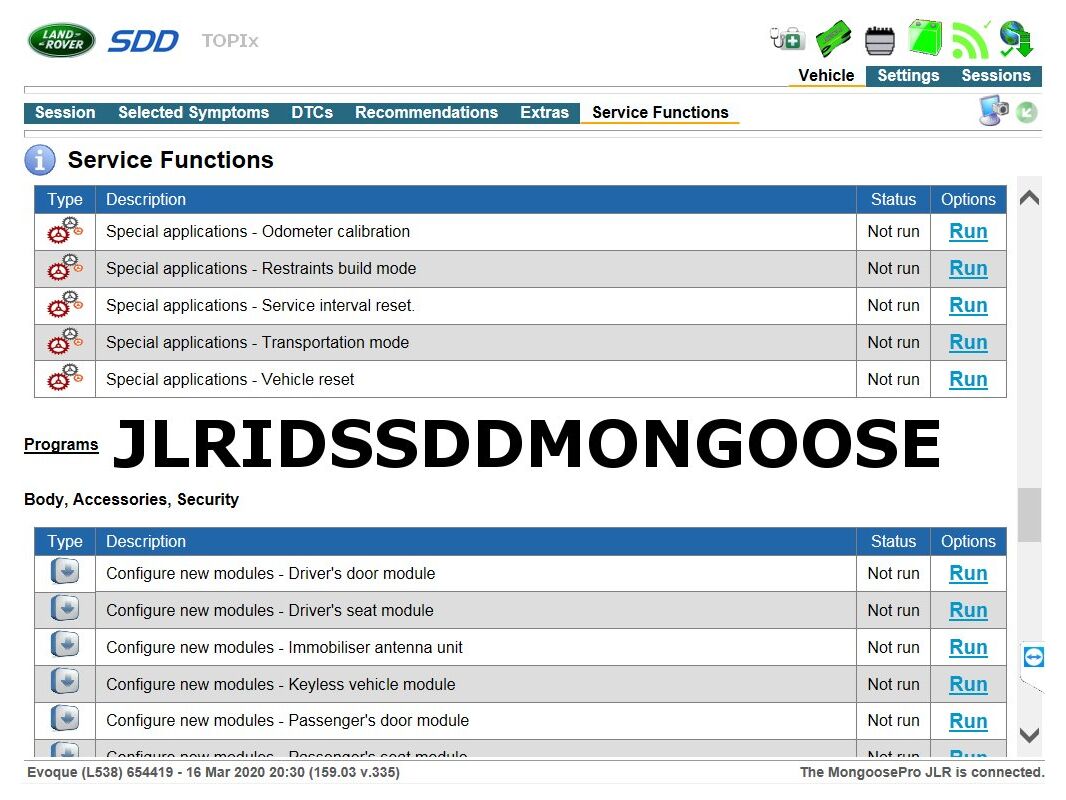Run Service interval reset

click(968, 305)
